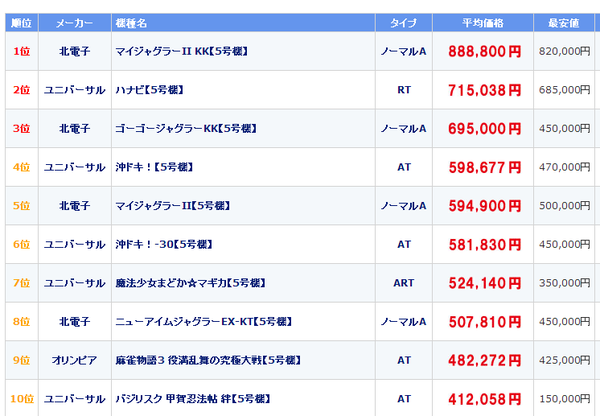Click average price 581,830円

click(x=484, y=245)
